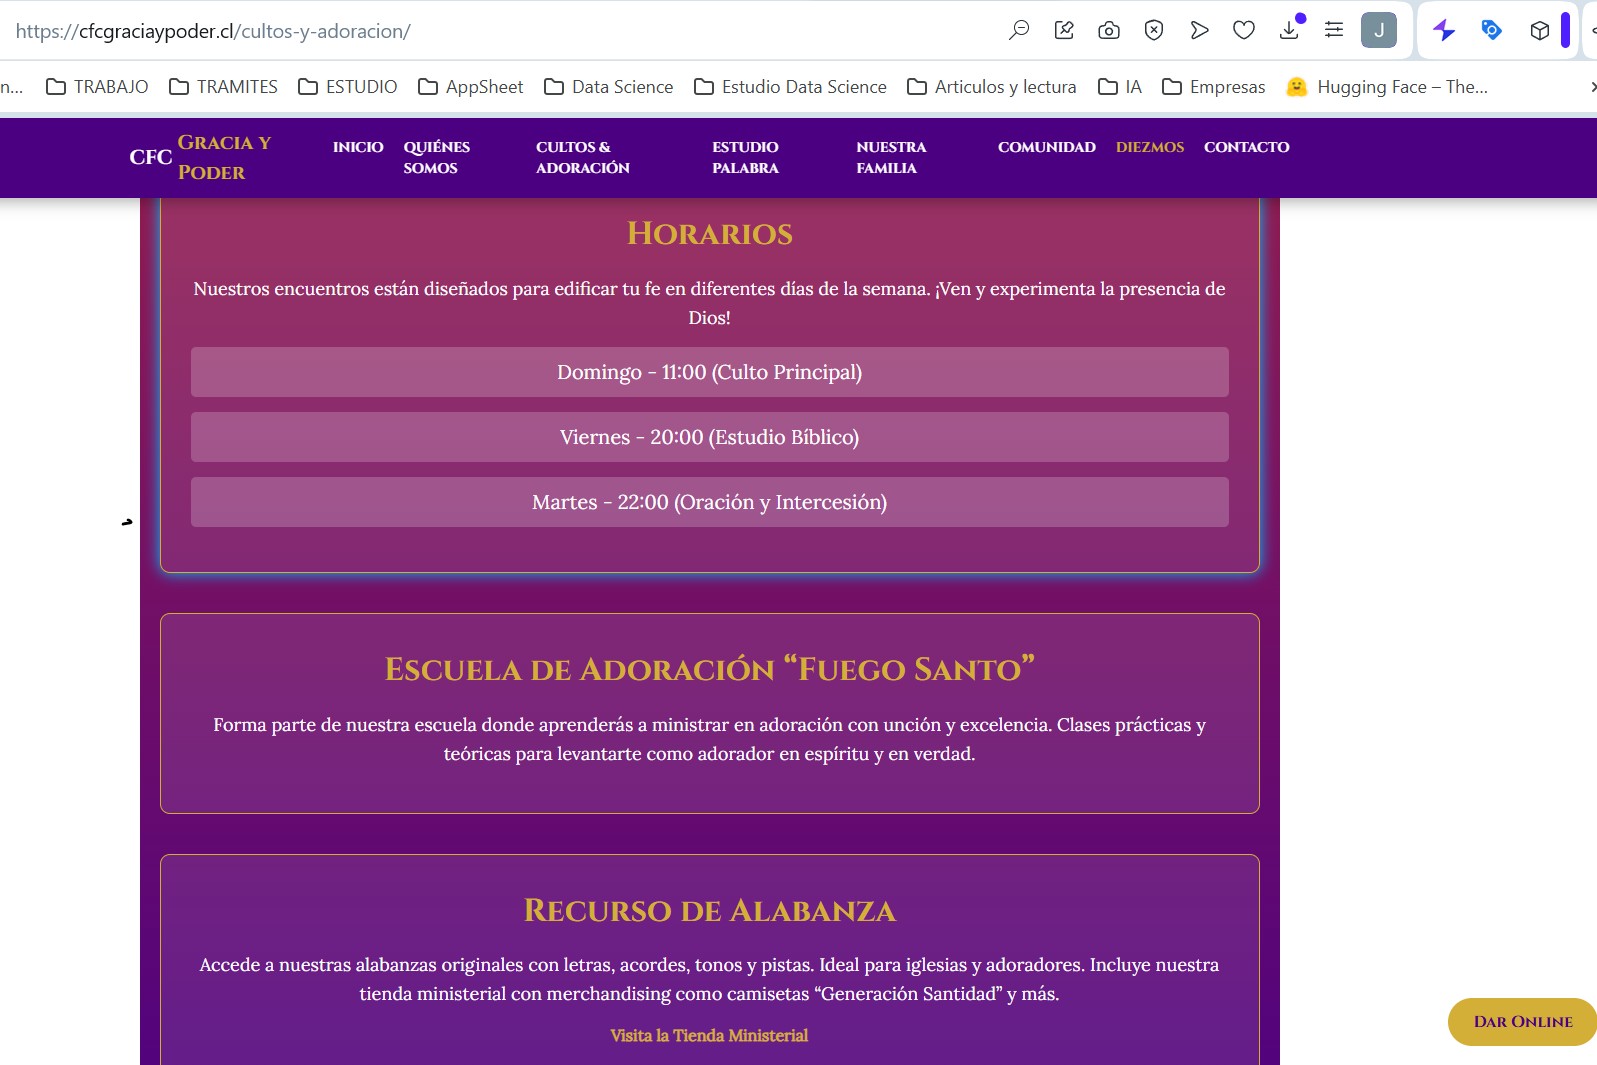The image size is (1597, 1065).
Task: Expand hidden bookmarks chevron
Action: coord(1592,87)
